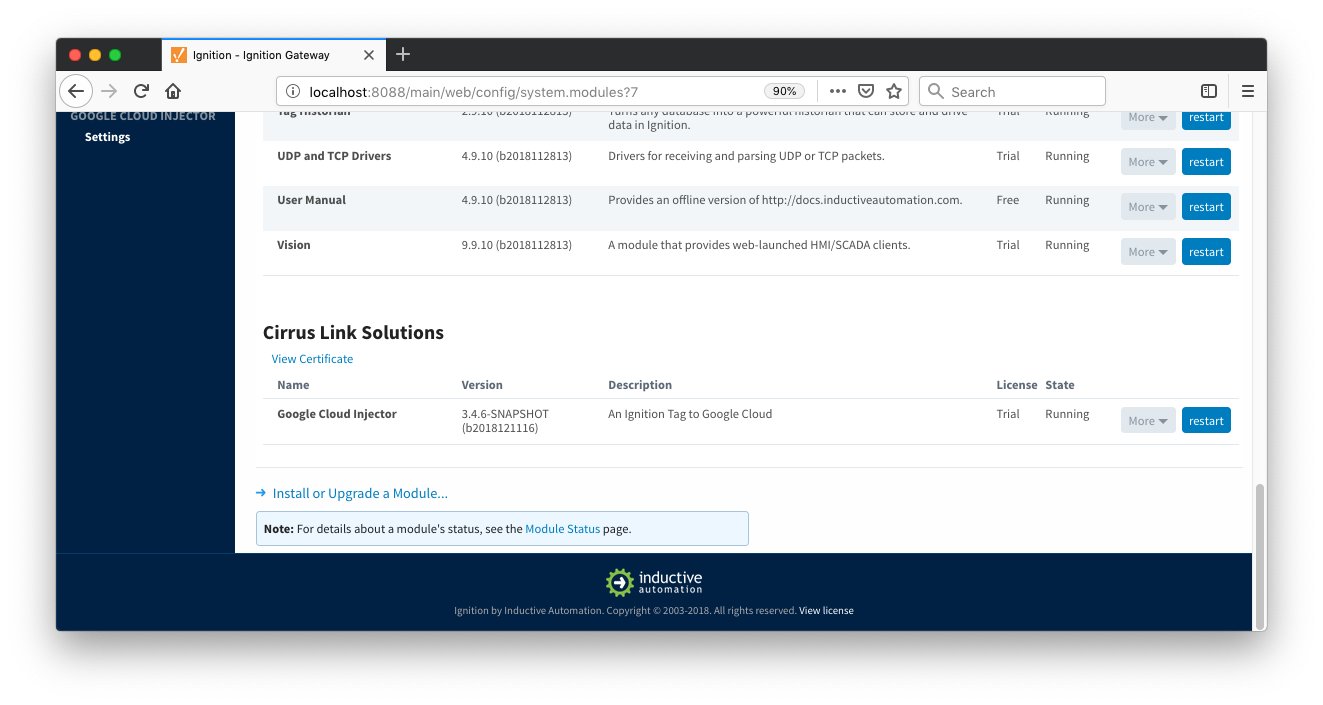Image resolution: width=1323 pixels, height=705 pixels.
Task: Expand More dropdown for Vision module
Action: pyautogui.click(x=1148, y=252)
